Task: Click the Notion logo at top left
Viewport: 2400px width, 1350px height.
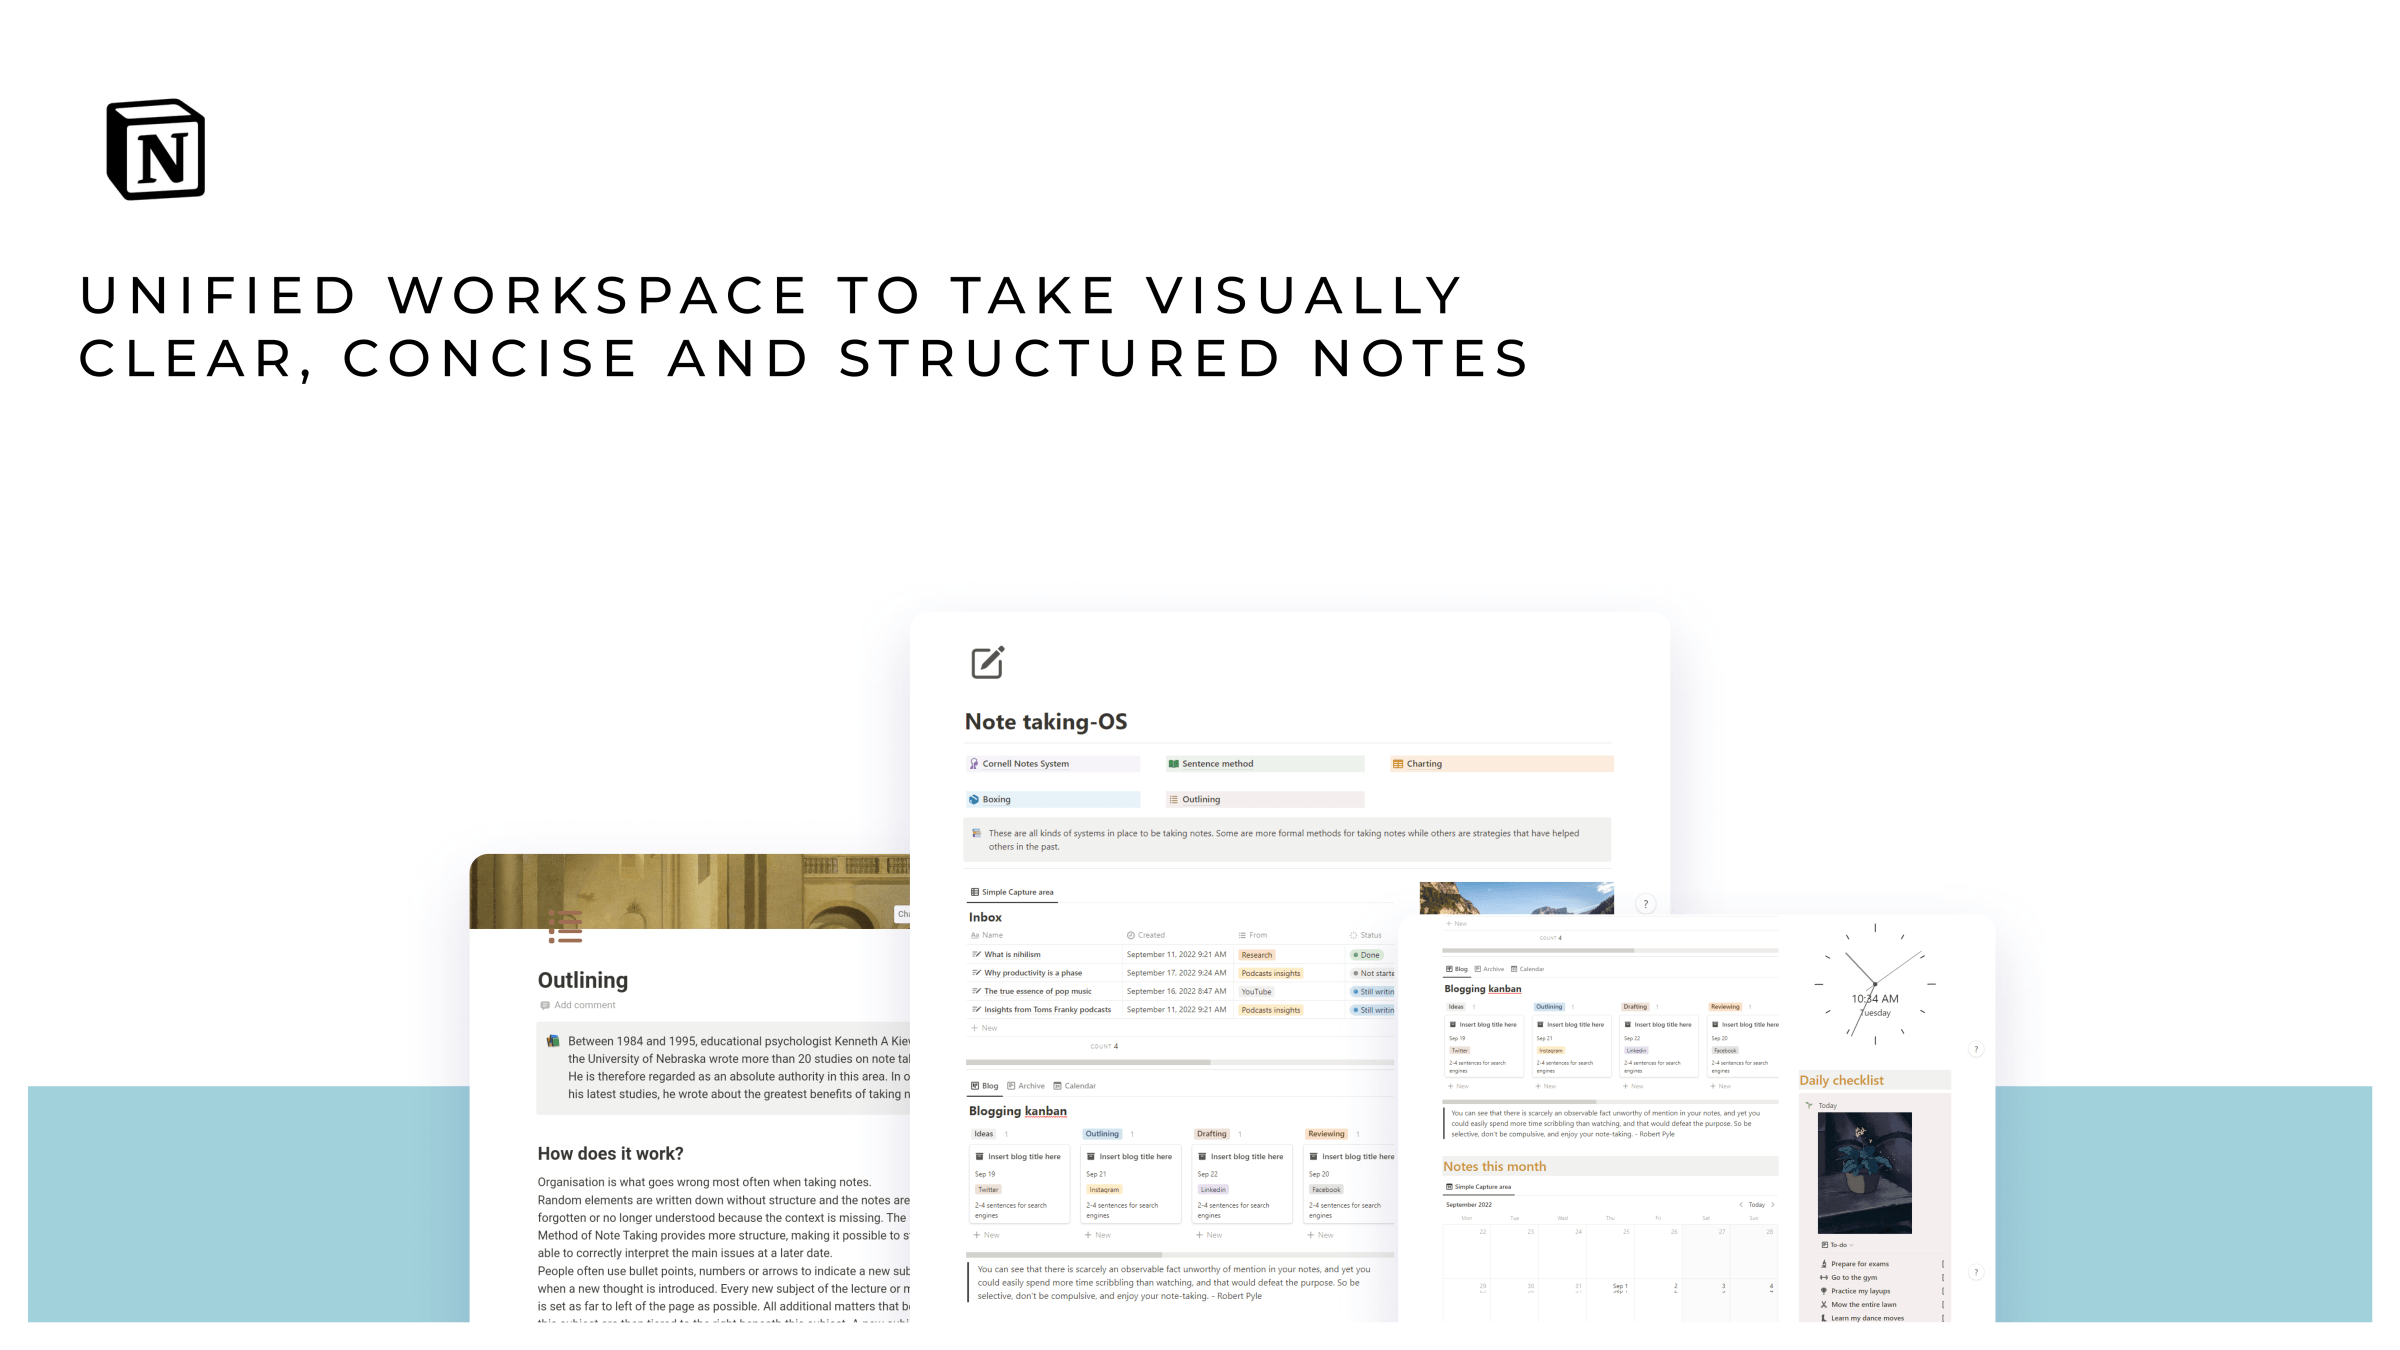Action: 155,149
